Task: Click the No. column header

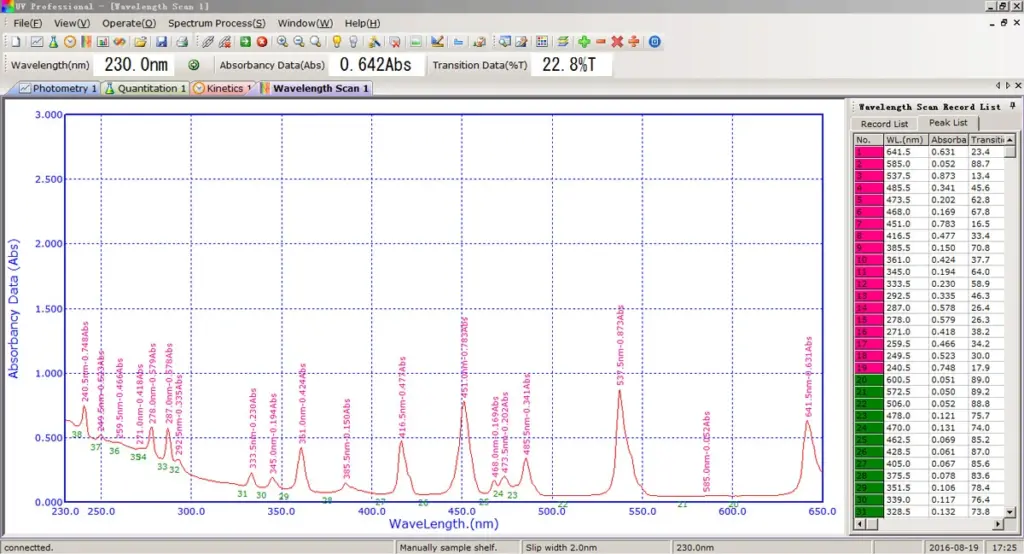Action: point(869,140)
